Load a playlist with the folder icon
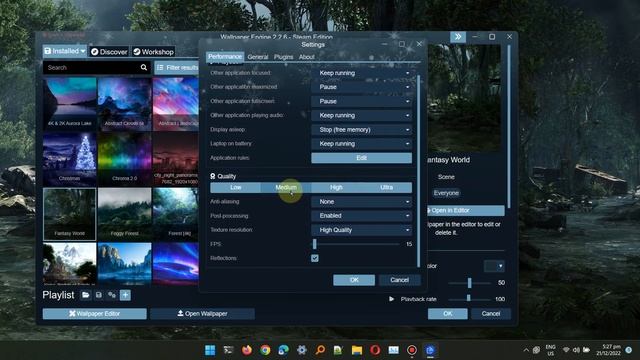The width and height of the screenshot is (640, 360). pos(85,295)
